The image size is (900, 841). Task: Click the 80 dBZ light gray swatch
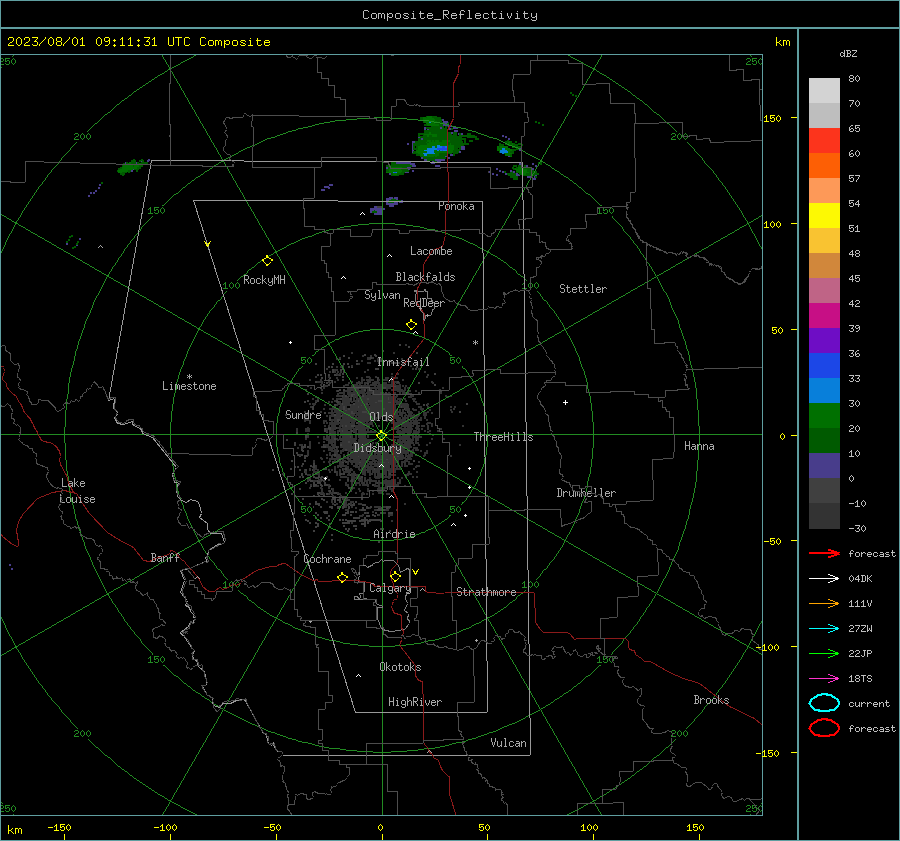(824, 90)
